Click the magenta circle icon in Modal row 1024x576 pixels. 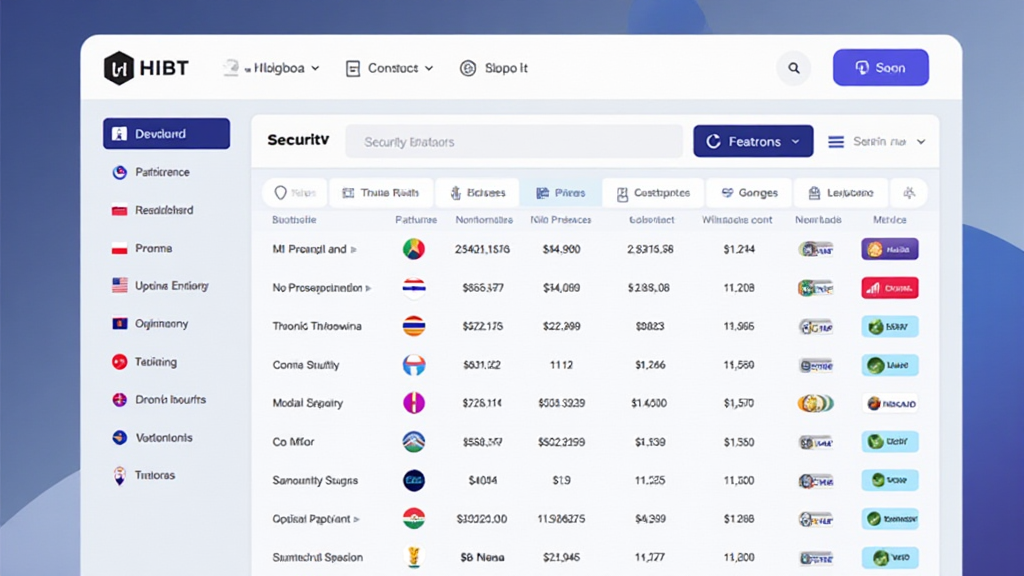coord(413,403)
